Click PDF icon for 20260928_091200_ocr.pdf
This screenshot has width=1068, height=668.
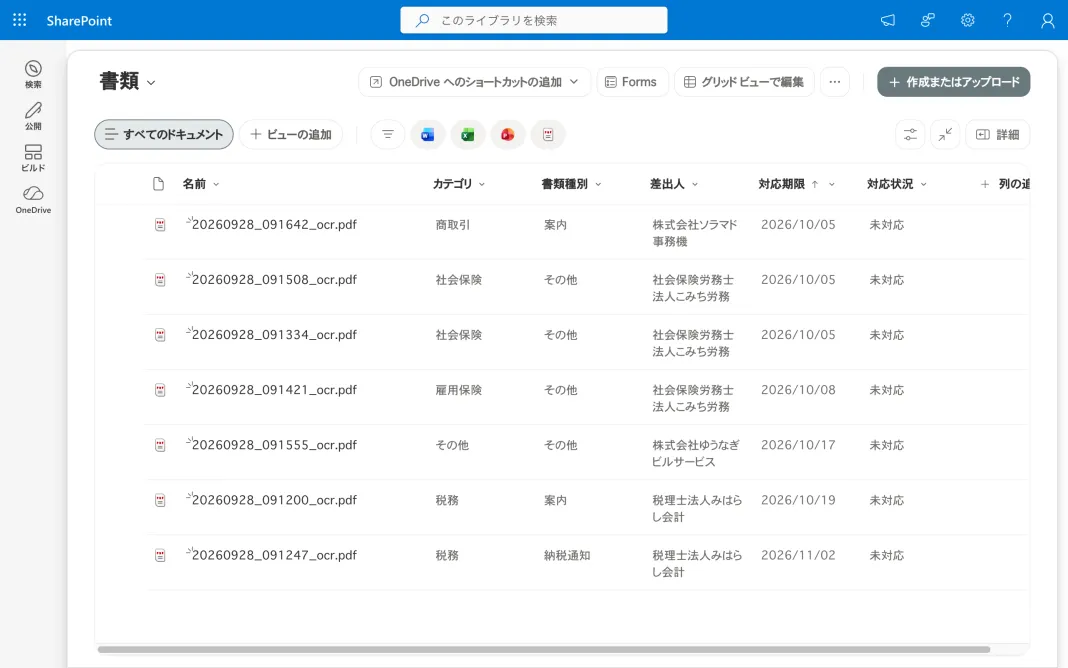[160, 500]
